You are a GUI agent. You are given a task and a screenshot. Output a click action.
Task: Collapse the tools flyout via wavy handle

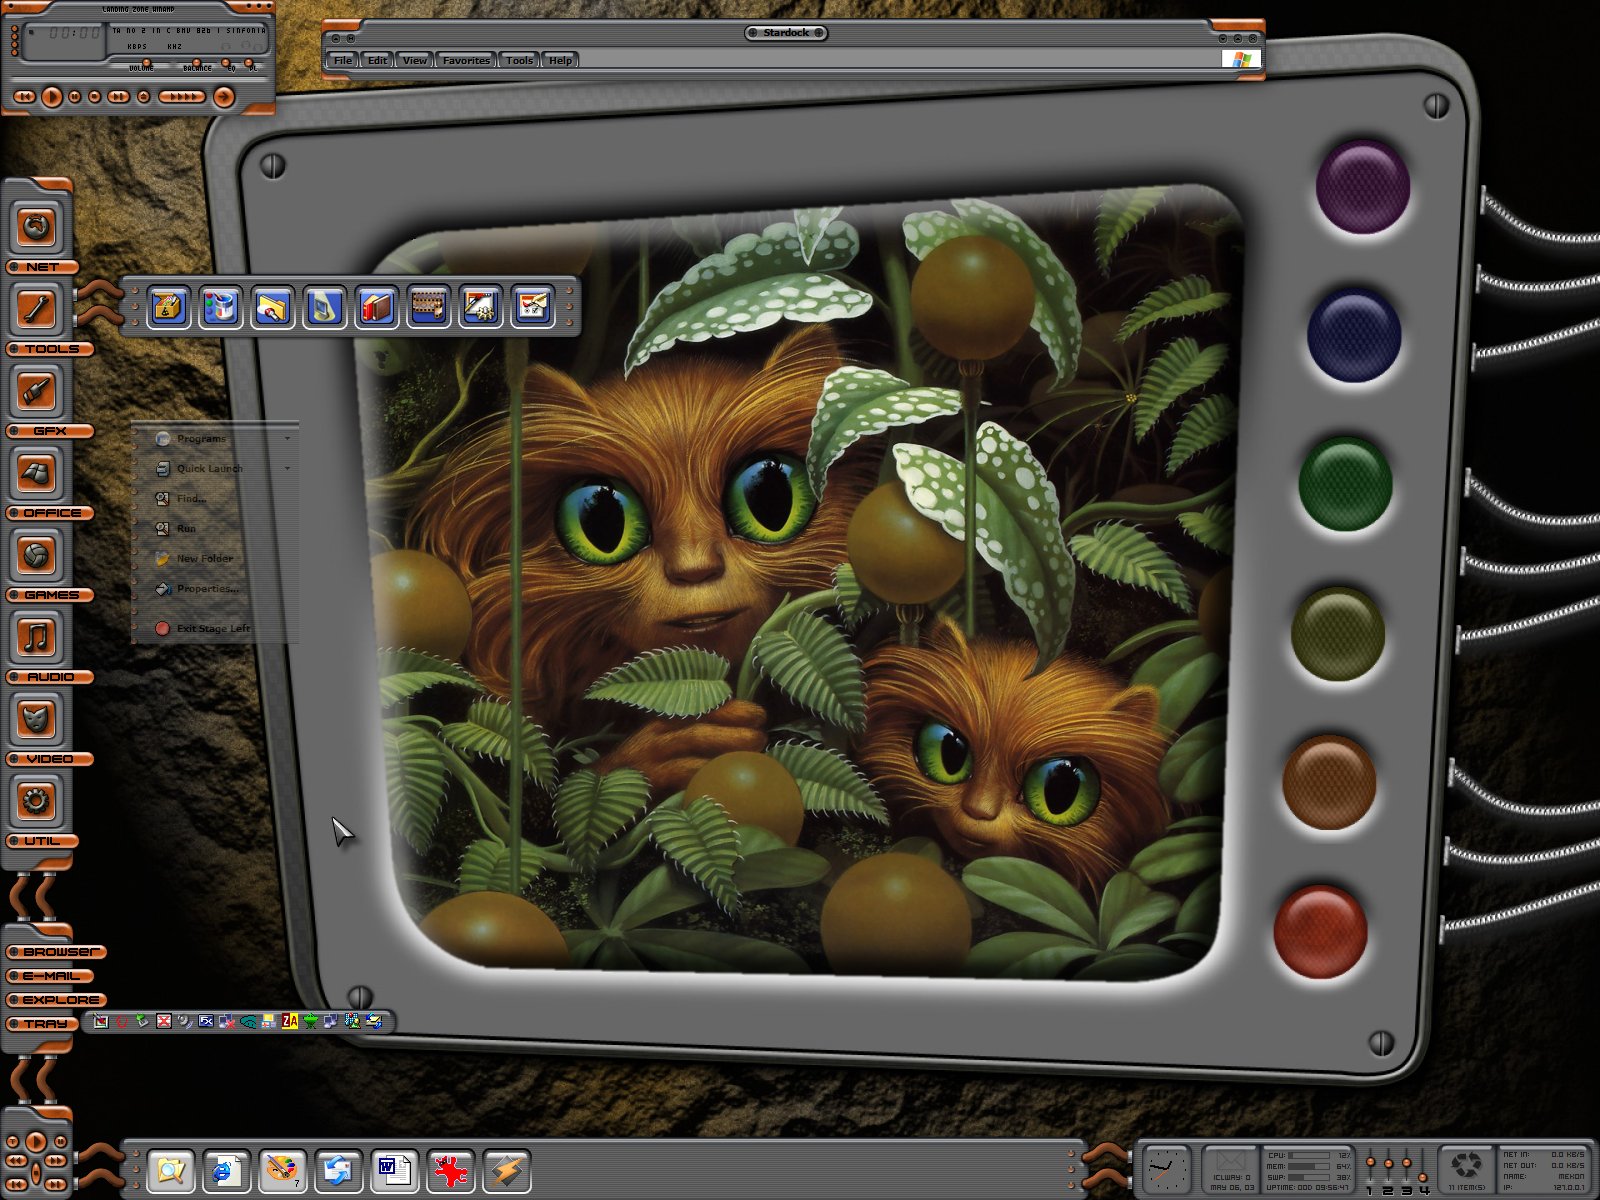pos(100,303)
